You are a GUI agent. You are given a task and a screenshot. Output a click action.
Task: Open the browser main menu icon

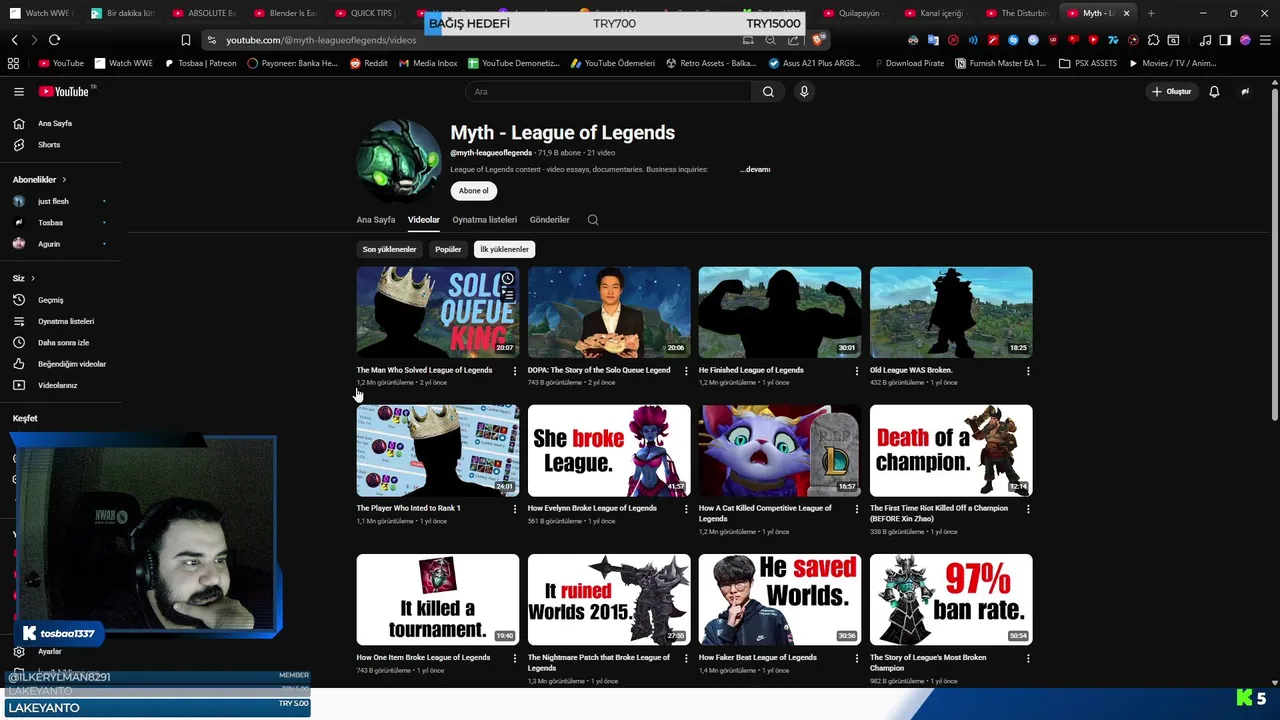tap(1265, 40)
